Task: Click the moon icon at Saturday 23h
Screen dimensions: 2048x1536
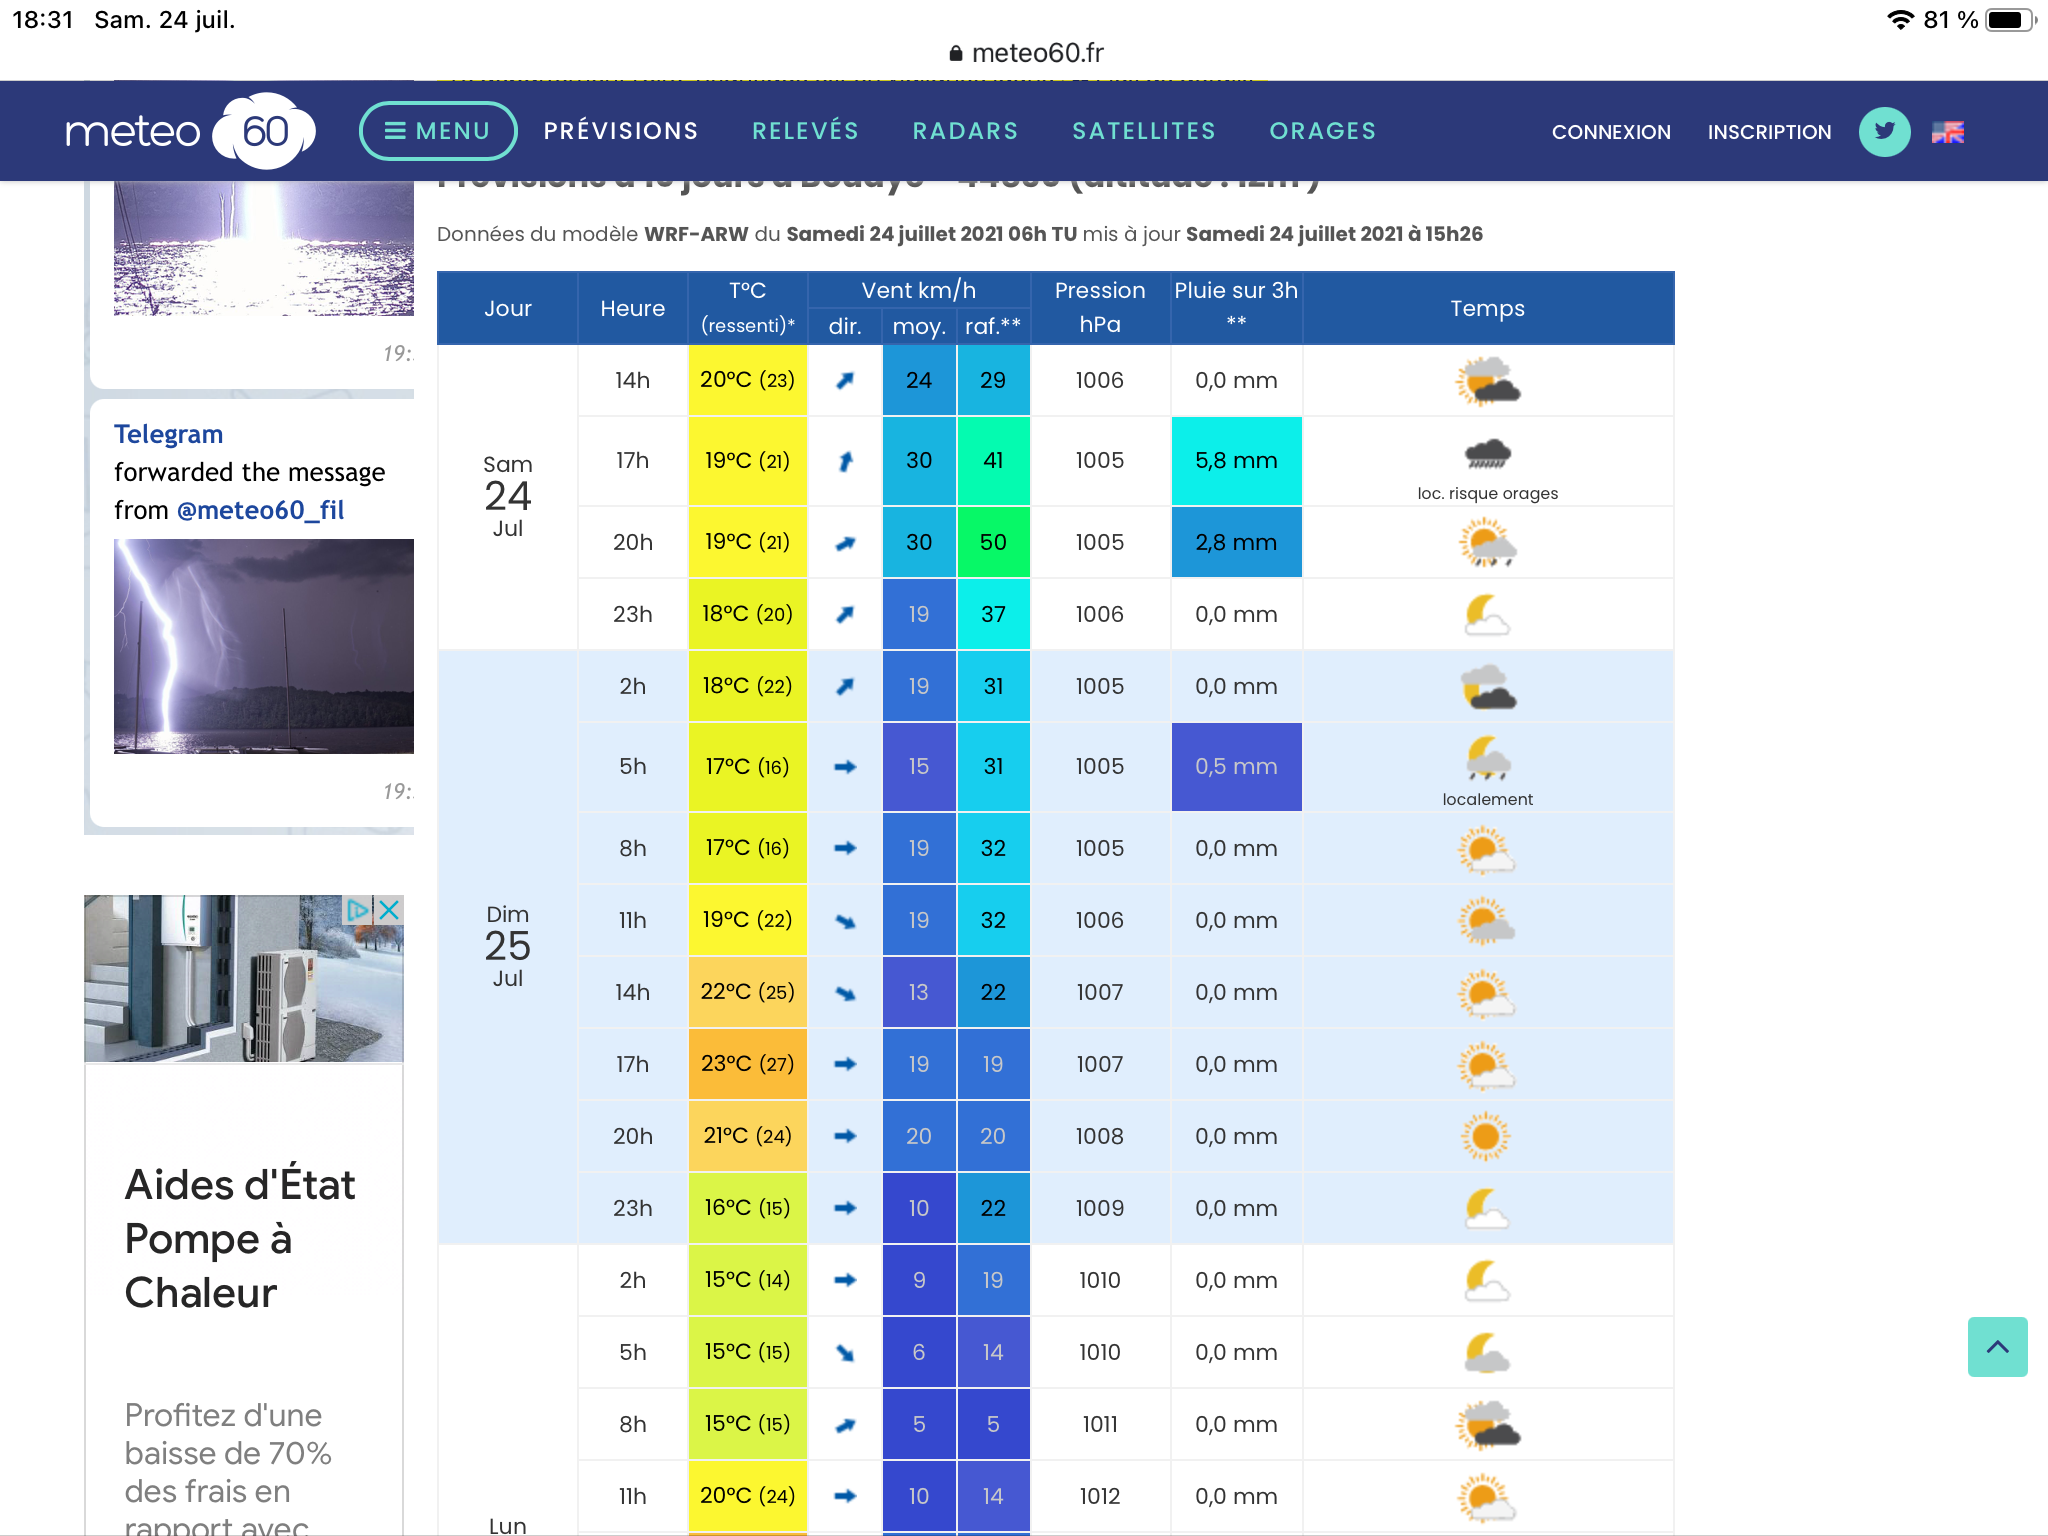Action: [x=1485, y=614]
